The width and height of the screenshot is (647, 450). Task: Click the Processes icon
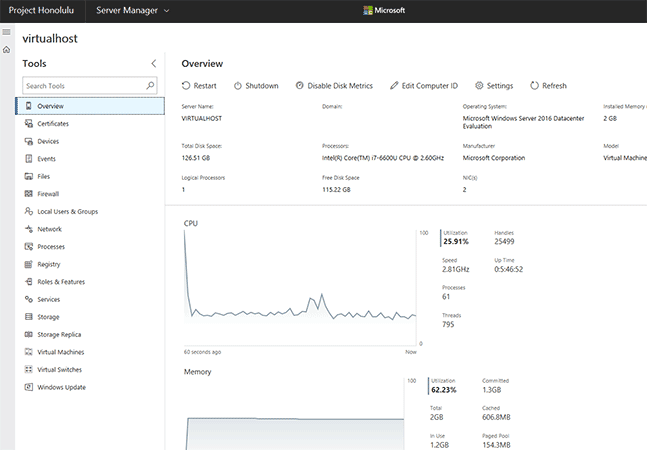coord(28,246)
